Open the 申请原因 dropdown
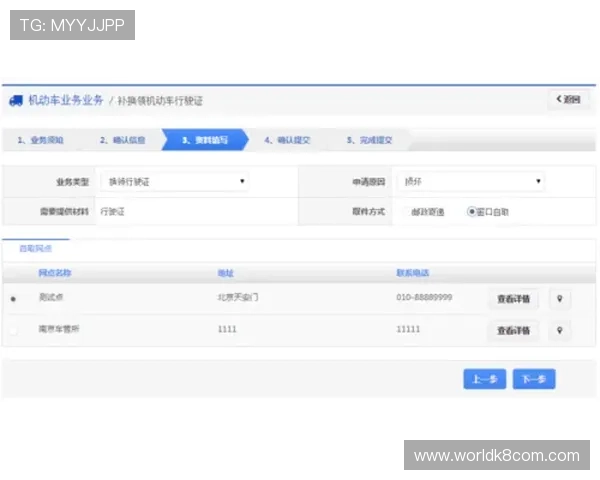 pos(471,181)
